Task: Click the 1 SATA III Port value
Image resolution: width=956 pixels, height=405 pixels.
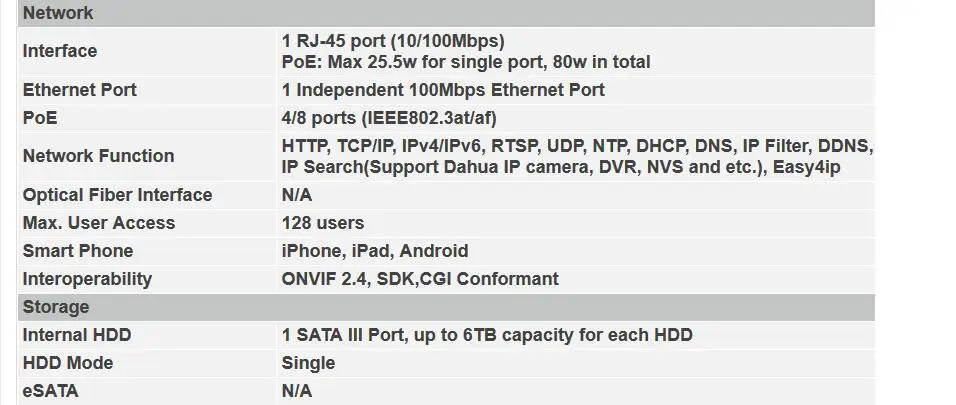Action: [487, 335]
